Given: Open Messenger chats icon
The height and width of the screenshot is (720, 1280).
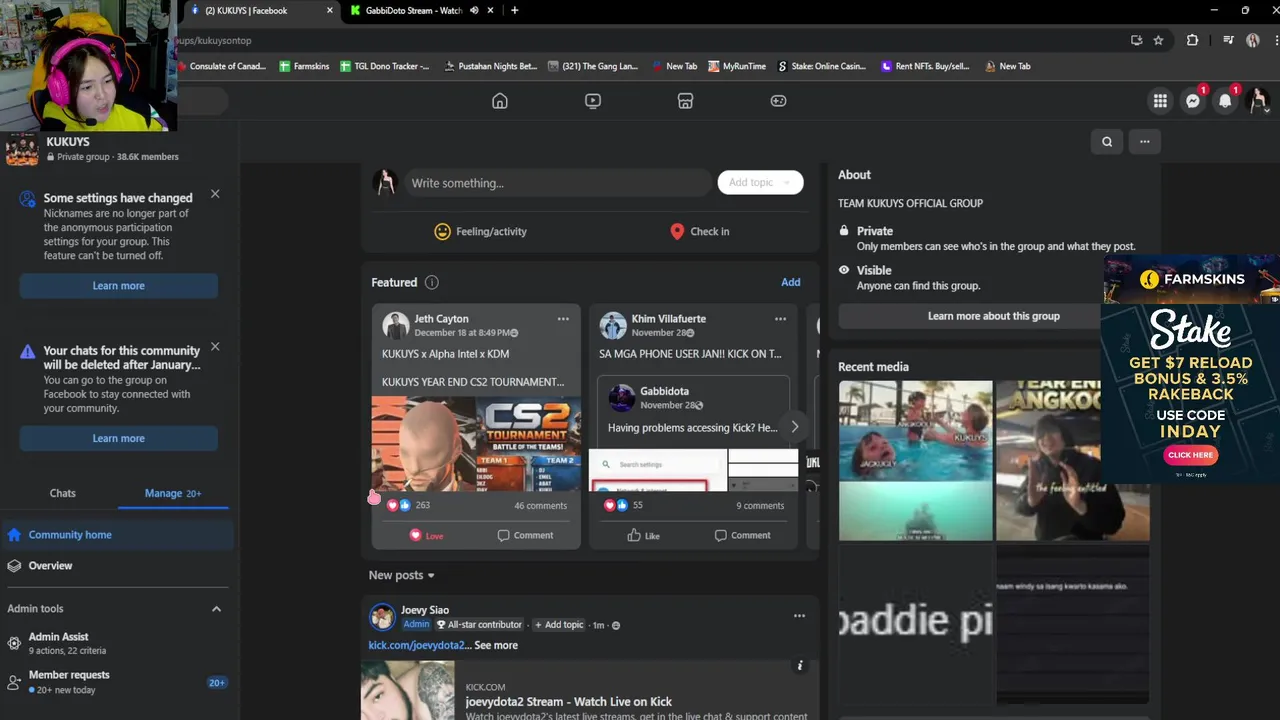Looking at the screenshot, I should (1193, 101).
